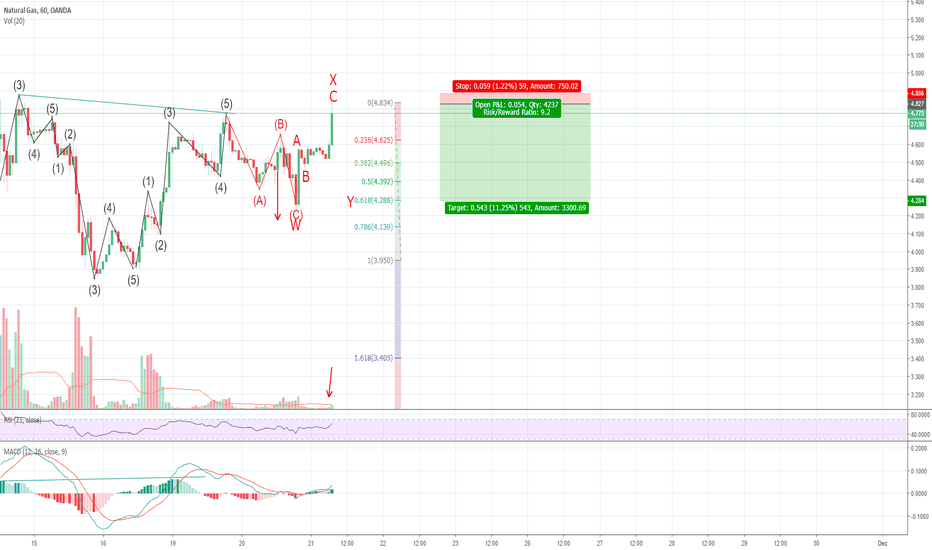
Task: Click the 20 date on the time axis
Action: tap(242, 543)
